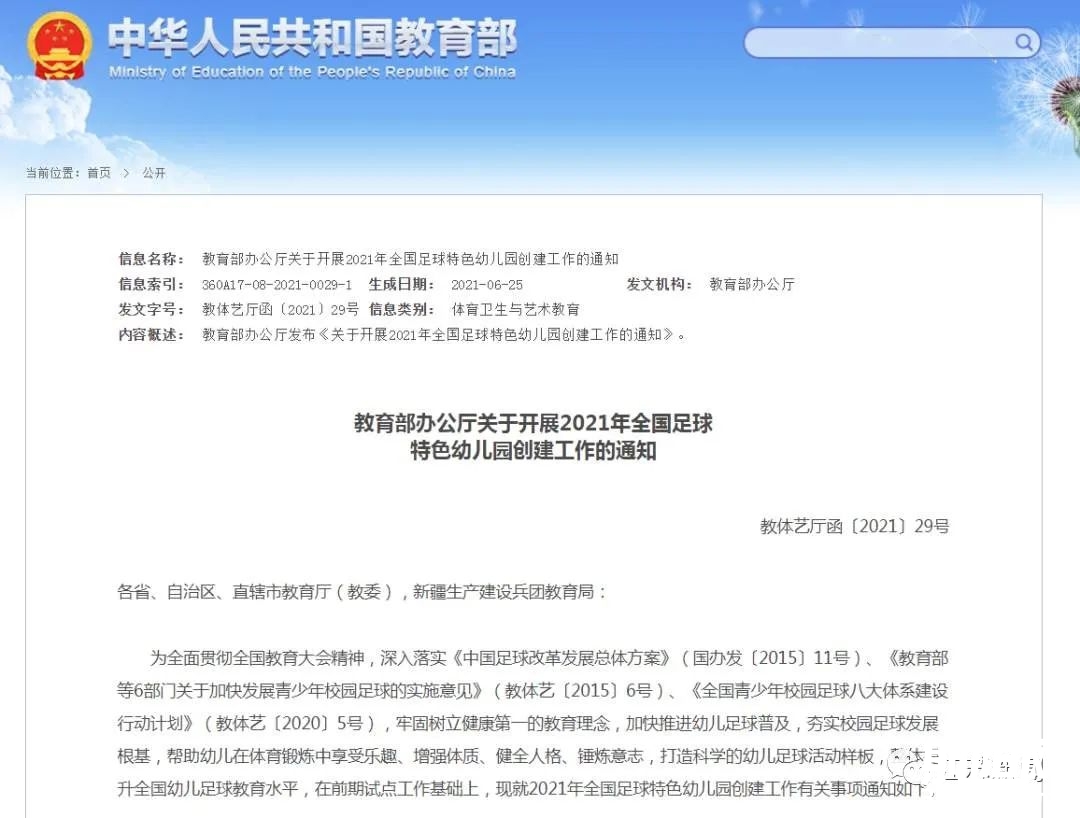
Task: Click the 当前位置 label
Action: tap(53, 173)
